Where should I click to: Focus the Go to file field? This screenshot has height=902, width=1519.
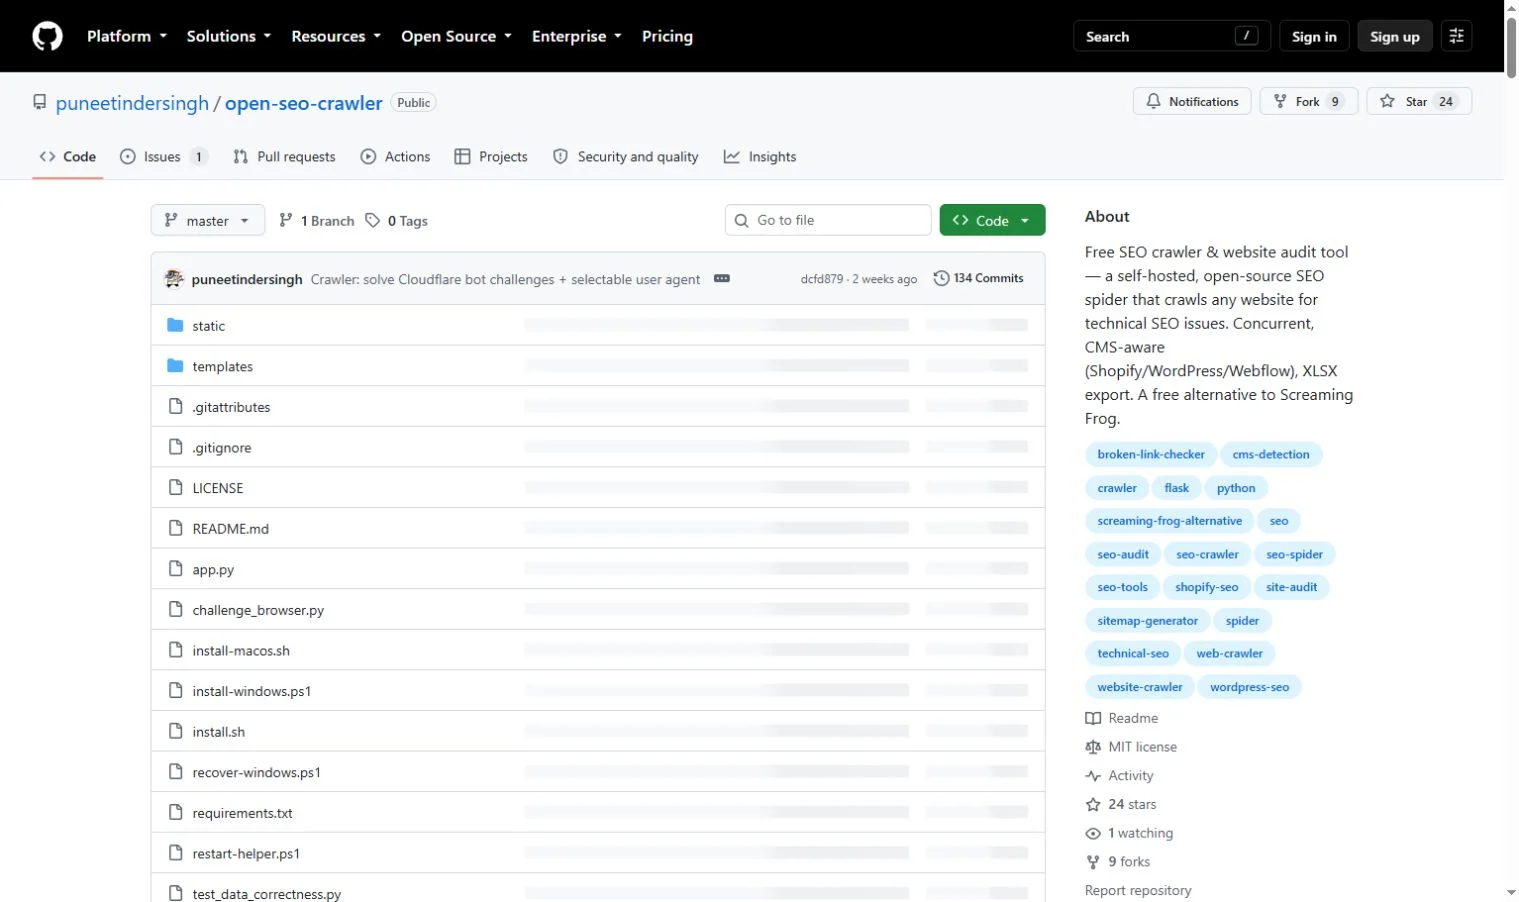828,220
